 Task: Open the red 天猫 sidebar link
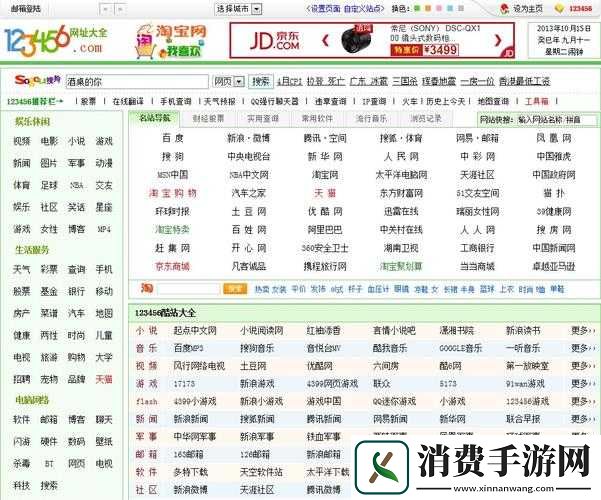tap(104, 379)
